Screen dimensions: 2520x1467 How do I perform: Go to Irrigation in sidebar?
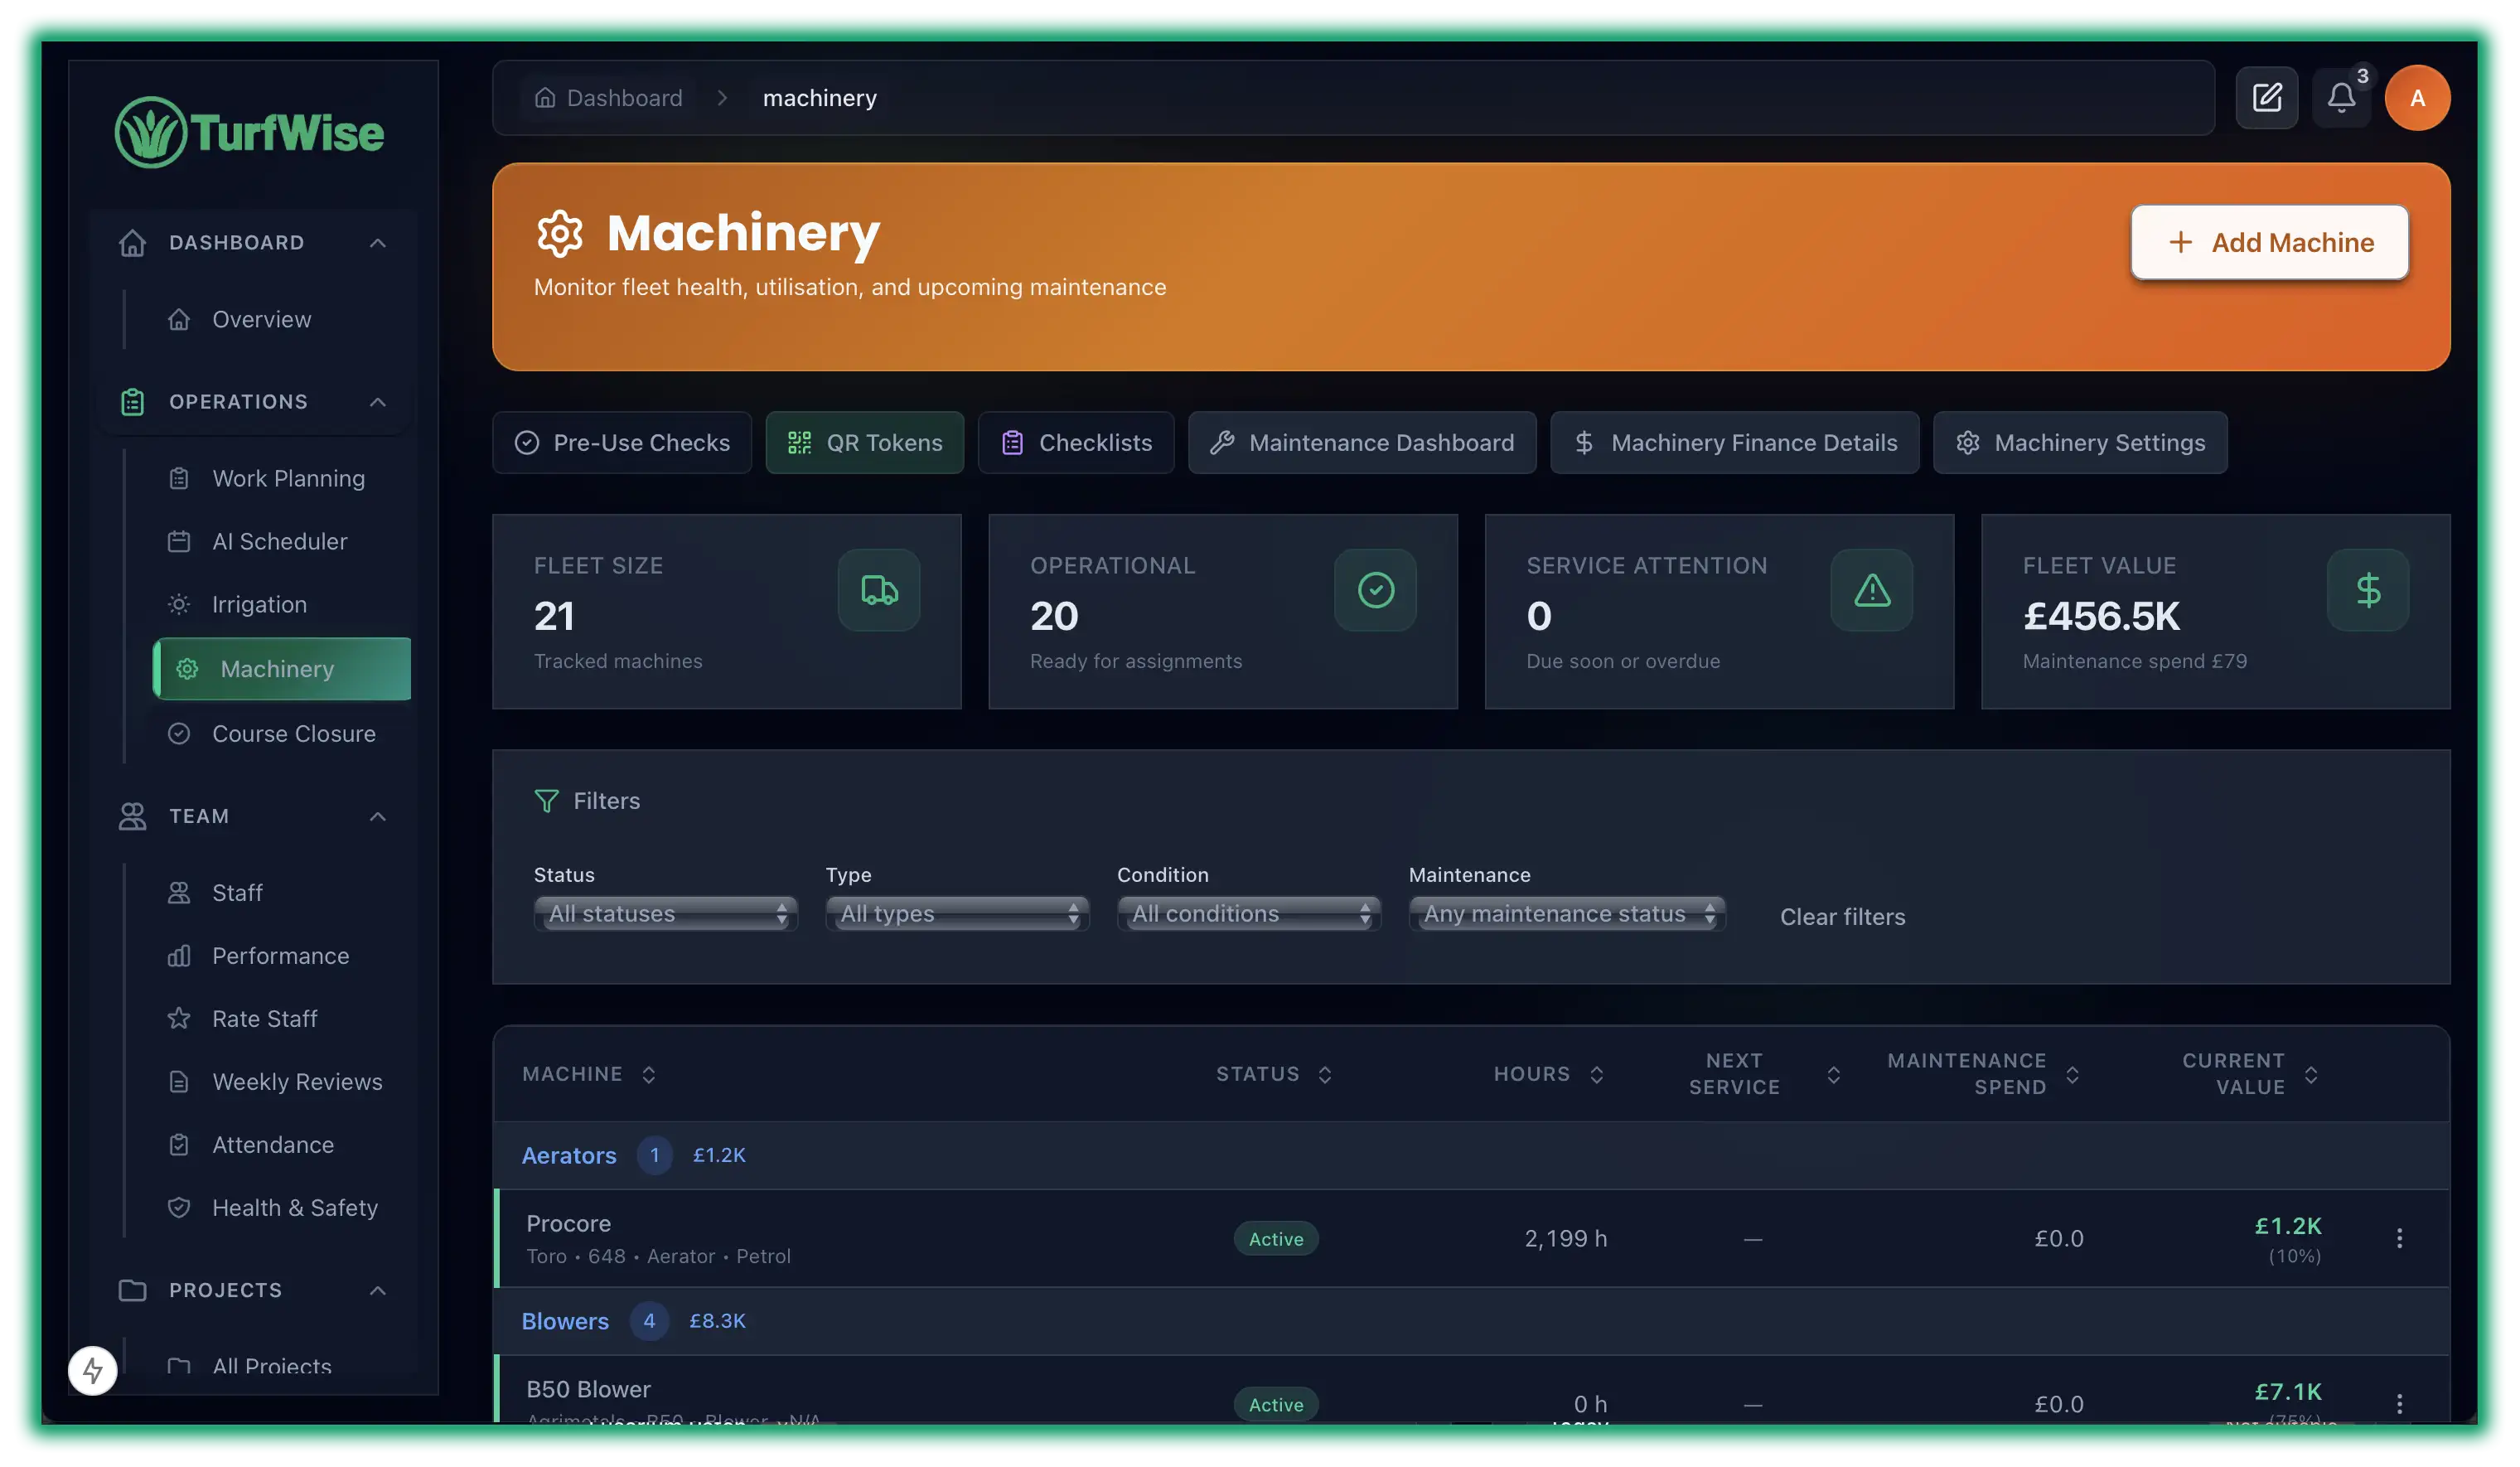tap(259, 604)
